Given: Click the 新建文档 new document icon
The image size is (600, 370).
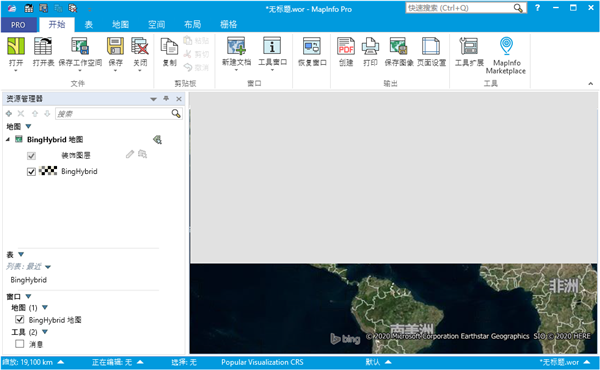Looking at the screenshot, I should pos(236,46).
